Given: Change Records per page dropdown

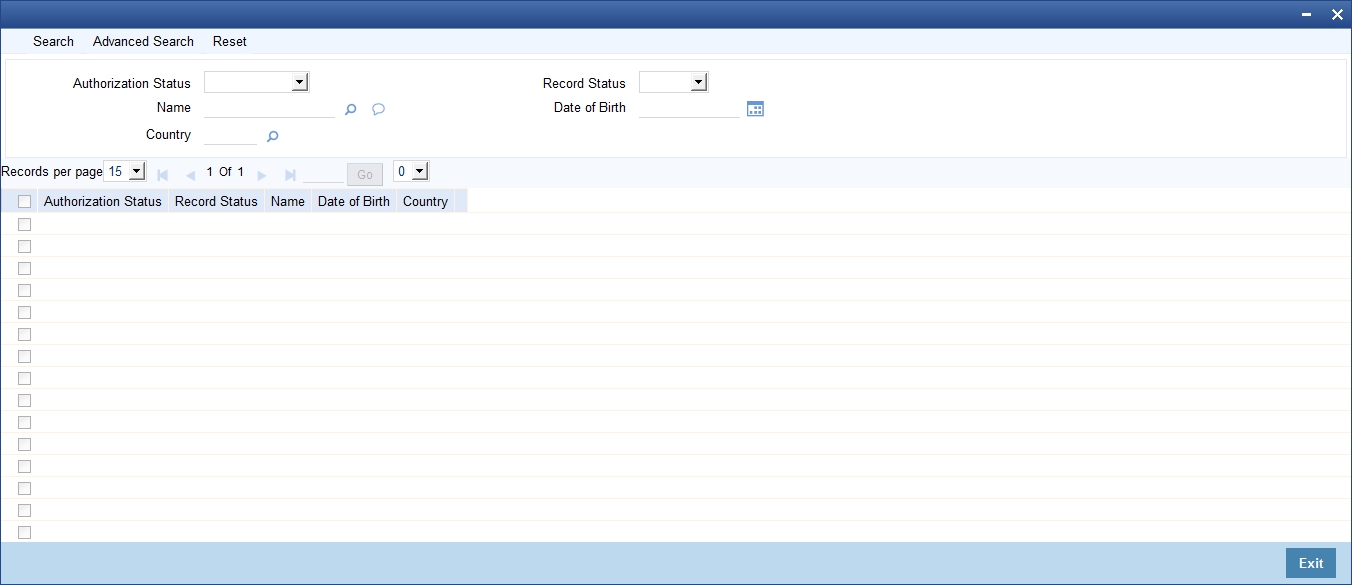Looking at the screenshot, I should 124,171.
